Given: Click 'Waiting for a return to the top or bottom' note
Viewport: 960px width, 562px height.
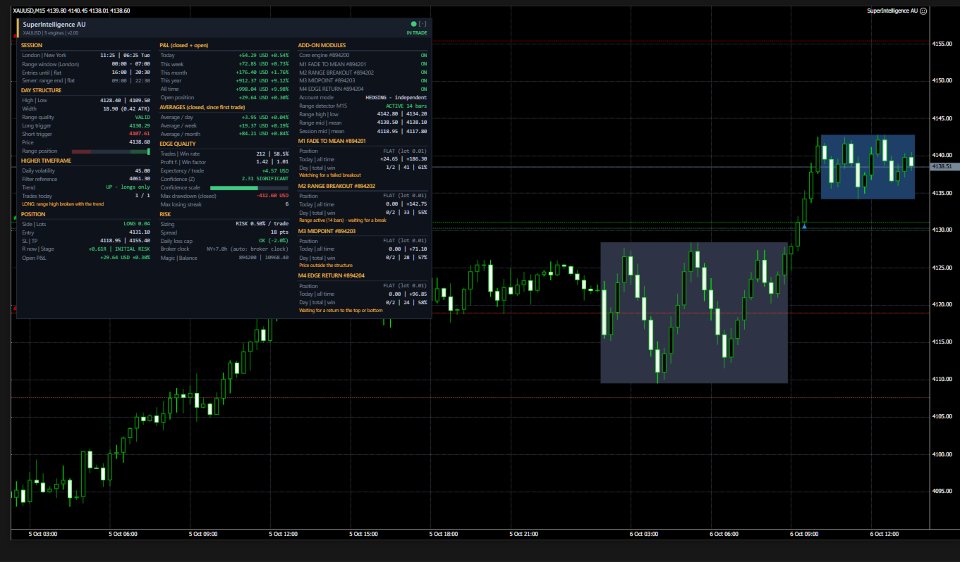Looking at the screenshot, I should 340,310.
